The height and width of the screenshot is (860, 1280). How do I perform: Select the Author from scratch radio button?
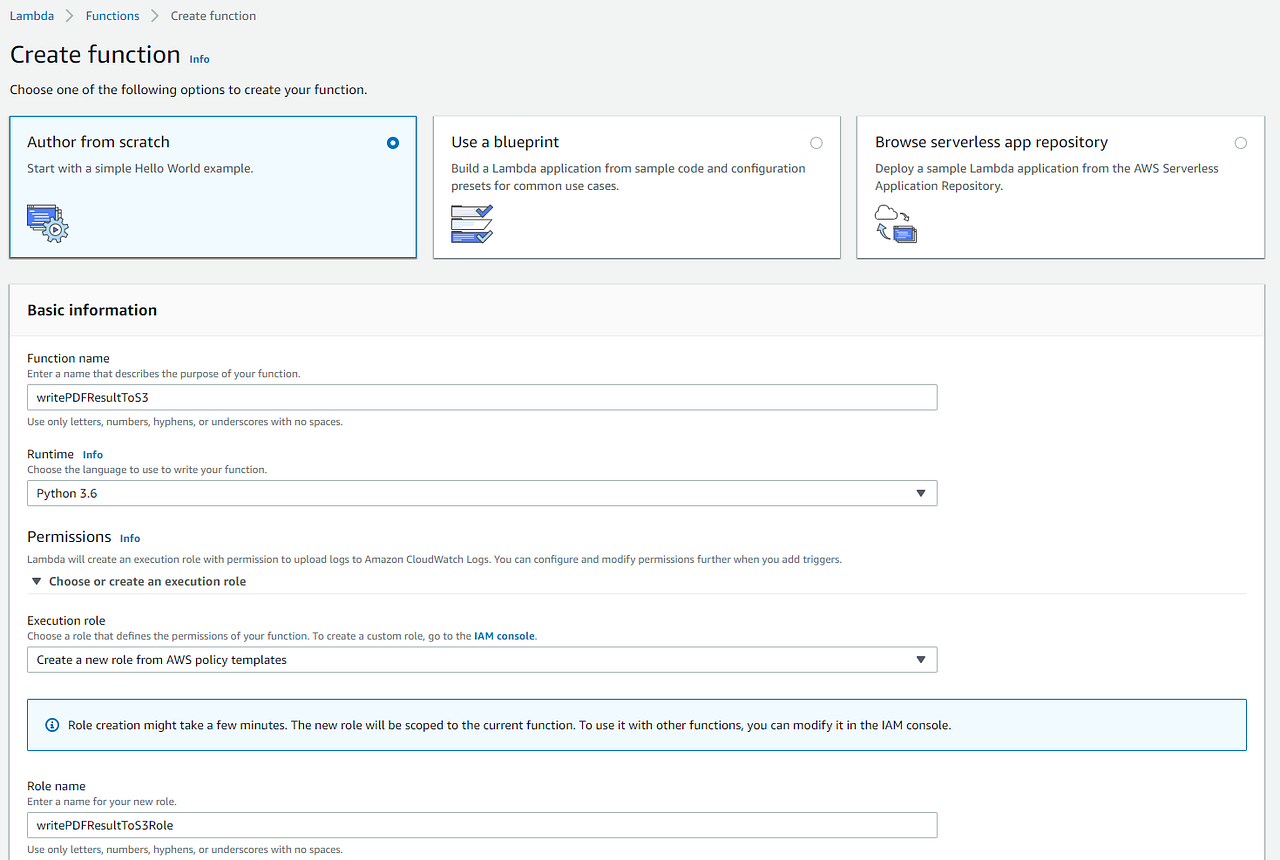(393, 143)
